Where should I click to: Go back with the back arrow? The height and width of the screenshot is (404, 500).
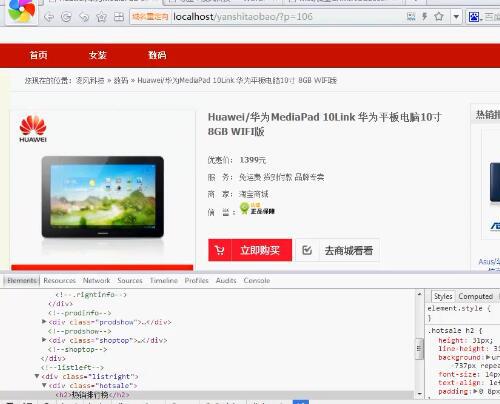49,17
